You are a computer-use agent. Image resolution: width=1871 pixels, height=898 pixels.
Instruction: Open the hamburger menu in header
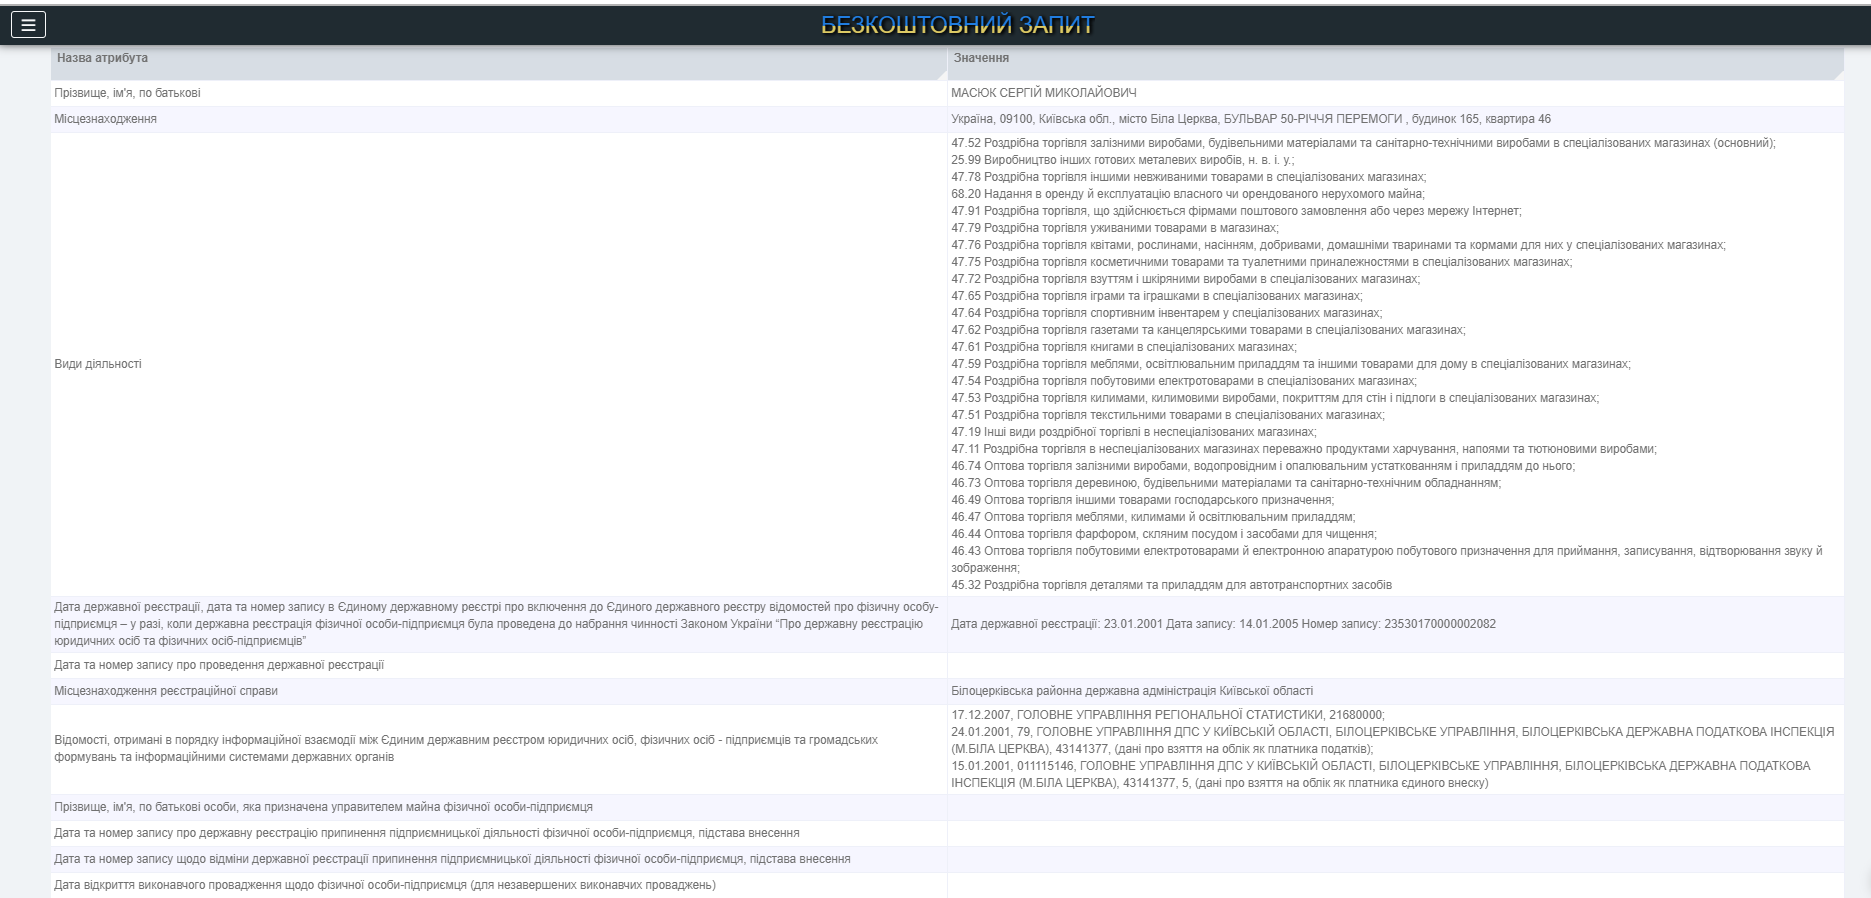coord(28,25)
